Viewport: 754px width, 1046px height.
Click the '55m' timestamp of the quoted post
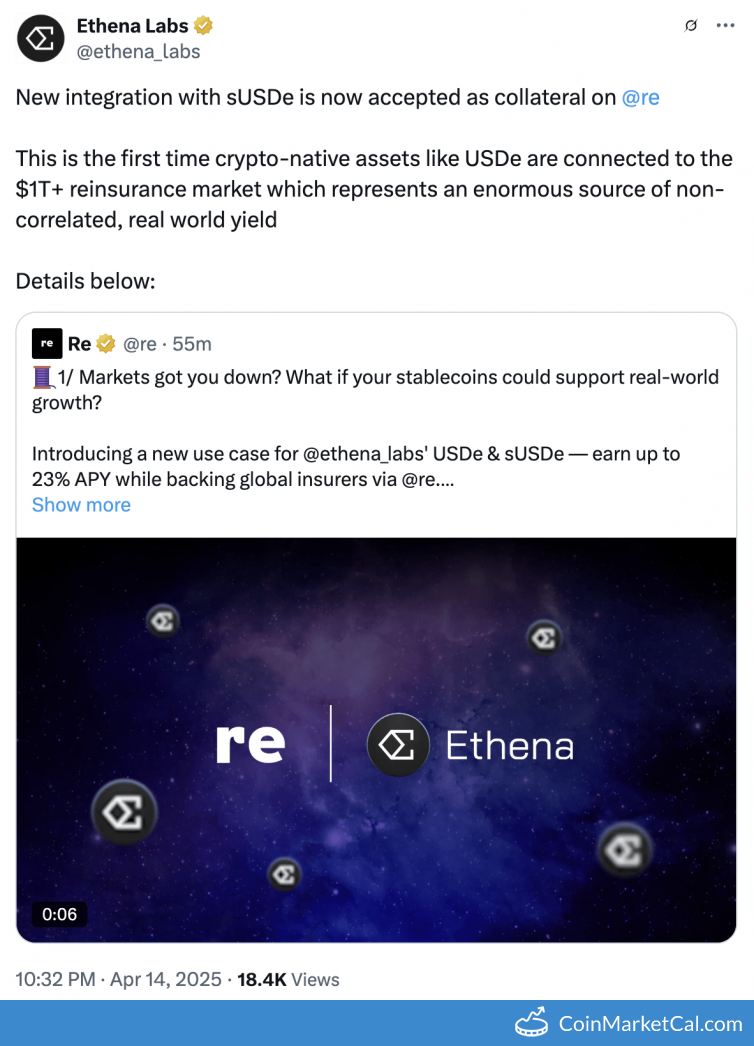[x=192, y=344]
